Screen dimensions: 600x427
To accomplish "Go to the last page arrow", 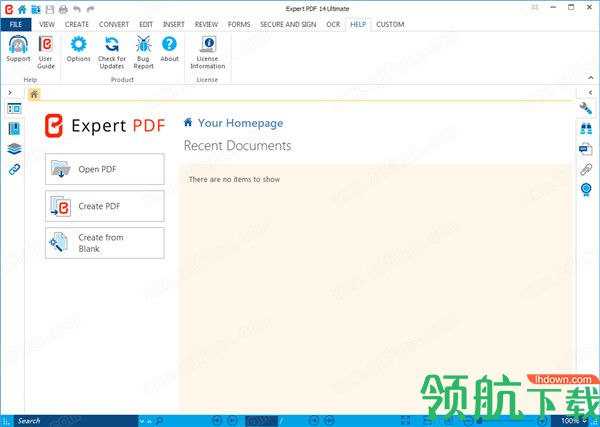I will [329, 421].
